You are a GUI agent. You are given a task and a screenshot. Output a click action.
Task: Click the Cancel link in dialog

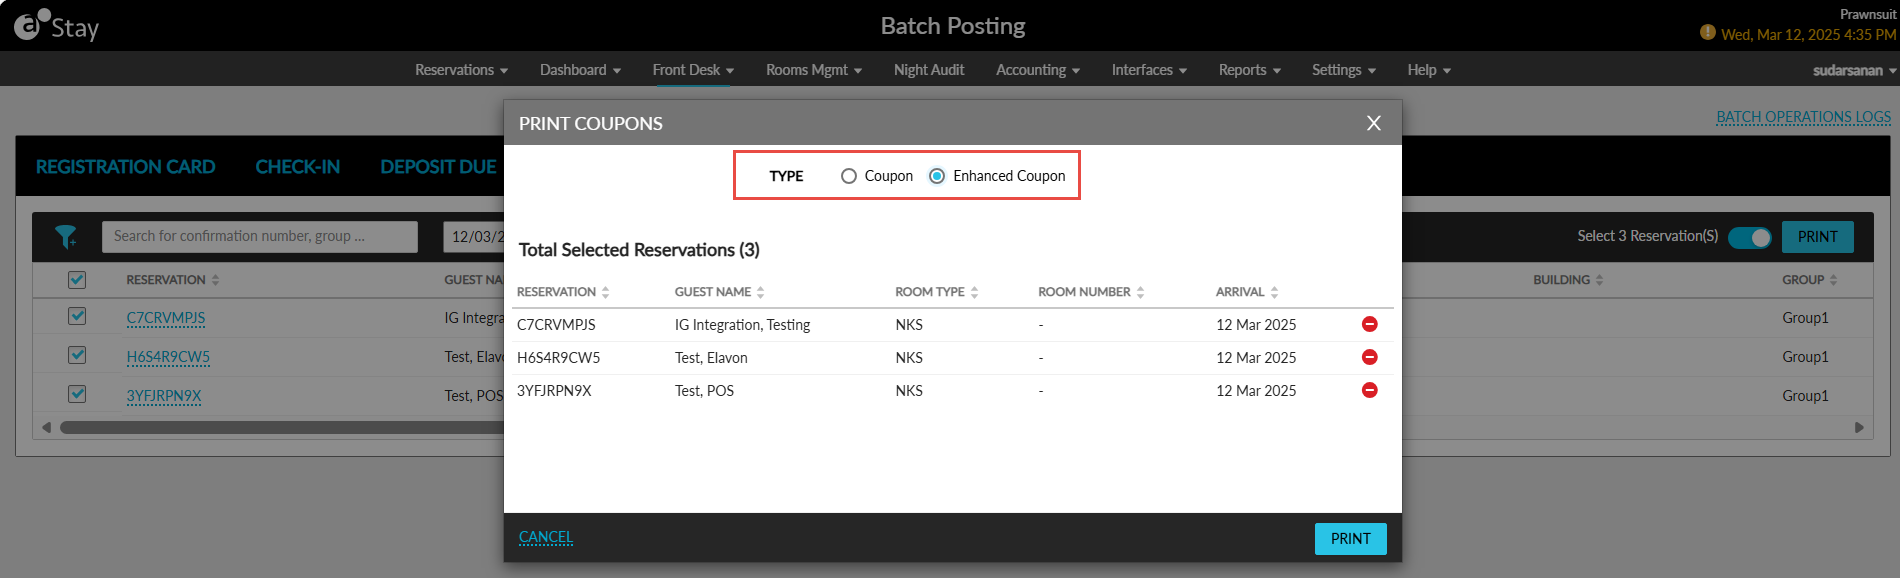[546, 537]
